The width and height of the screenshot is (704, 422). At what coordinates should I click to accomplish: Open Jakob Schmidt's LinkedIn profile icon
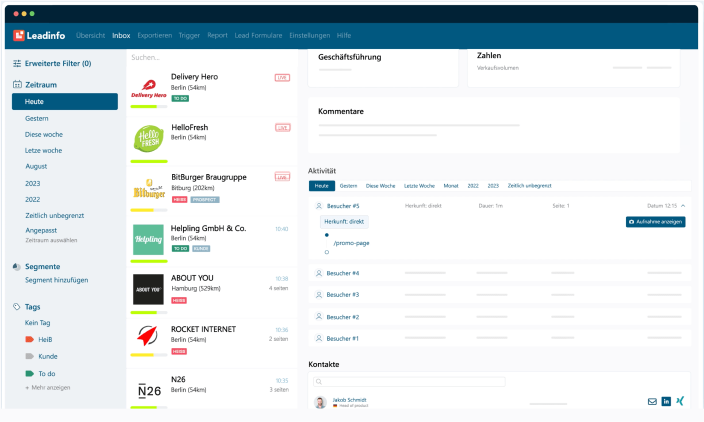coord(666,401)
